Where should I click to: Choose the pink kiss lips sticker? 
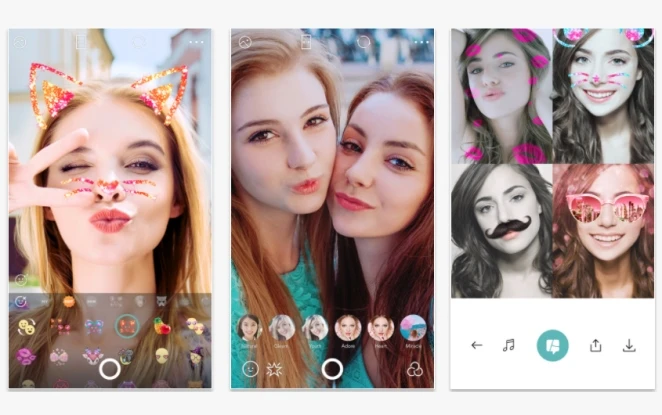[27, 356]
